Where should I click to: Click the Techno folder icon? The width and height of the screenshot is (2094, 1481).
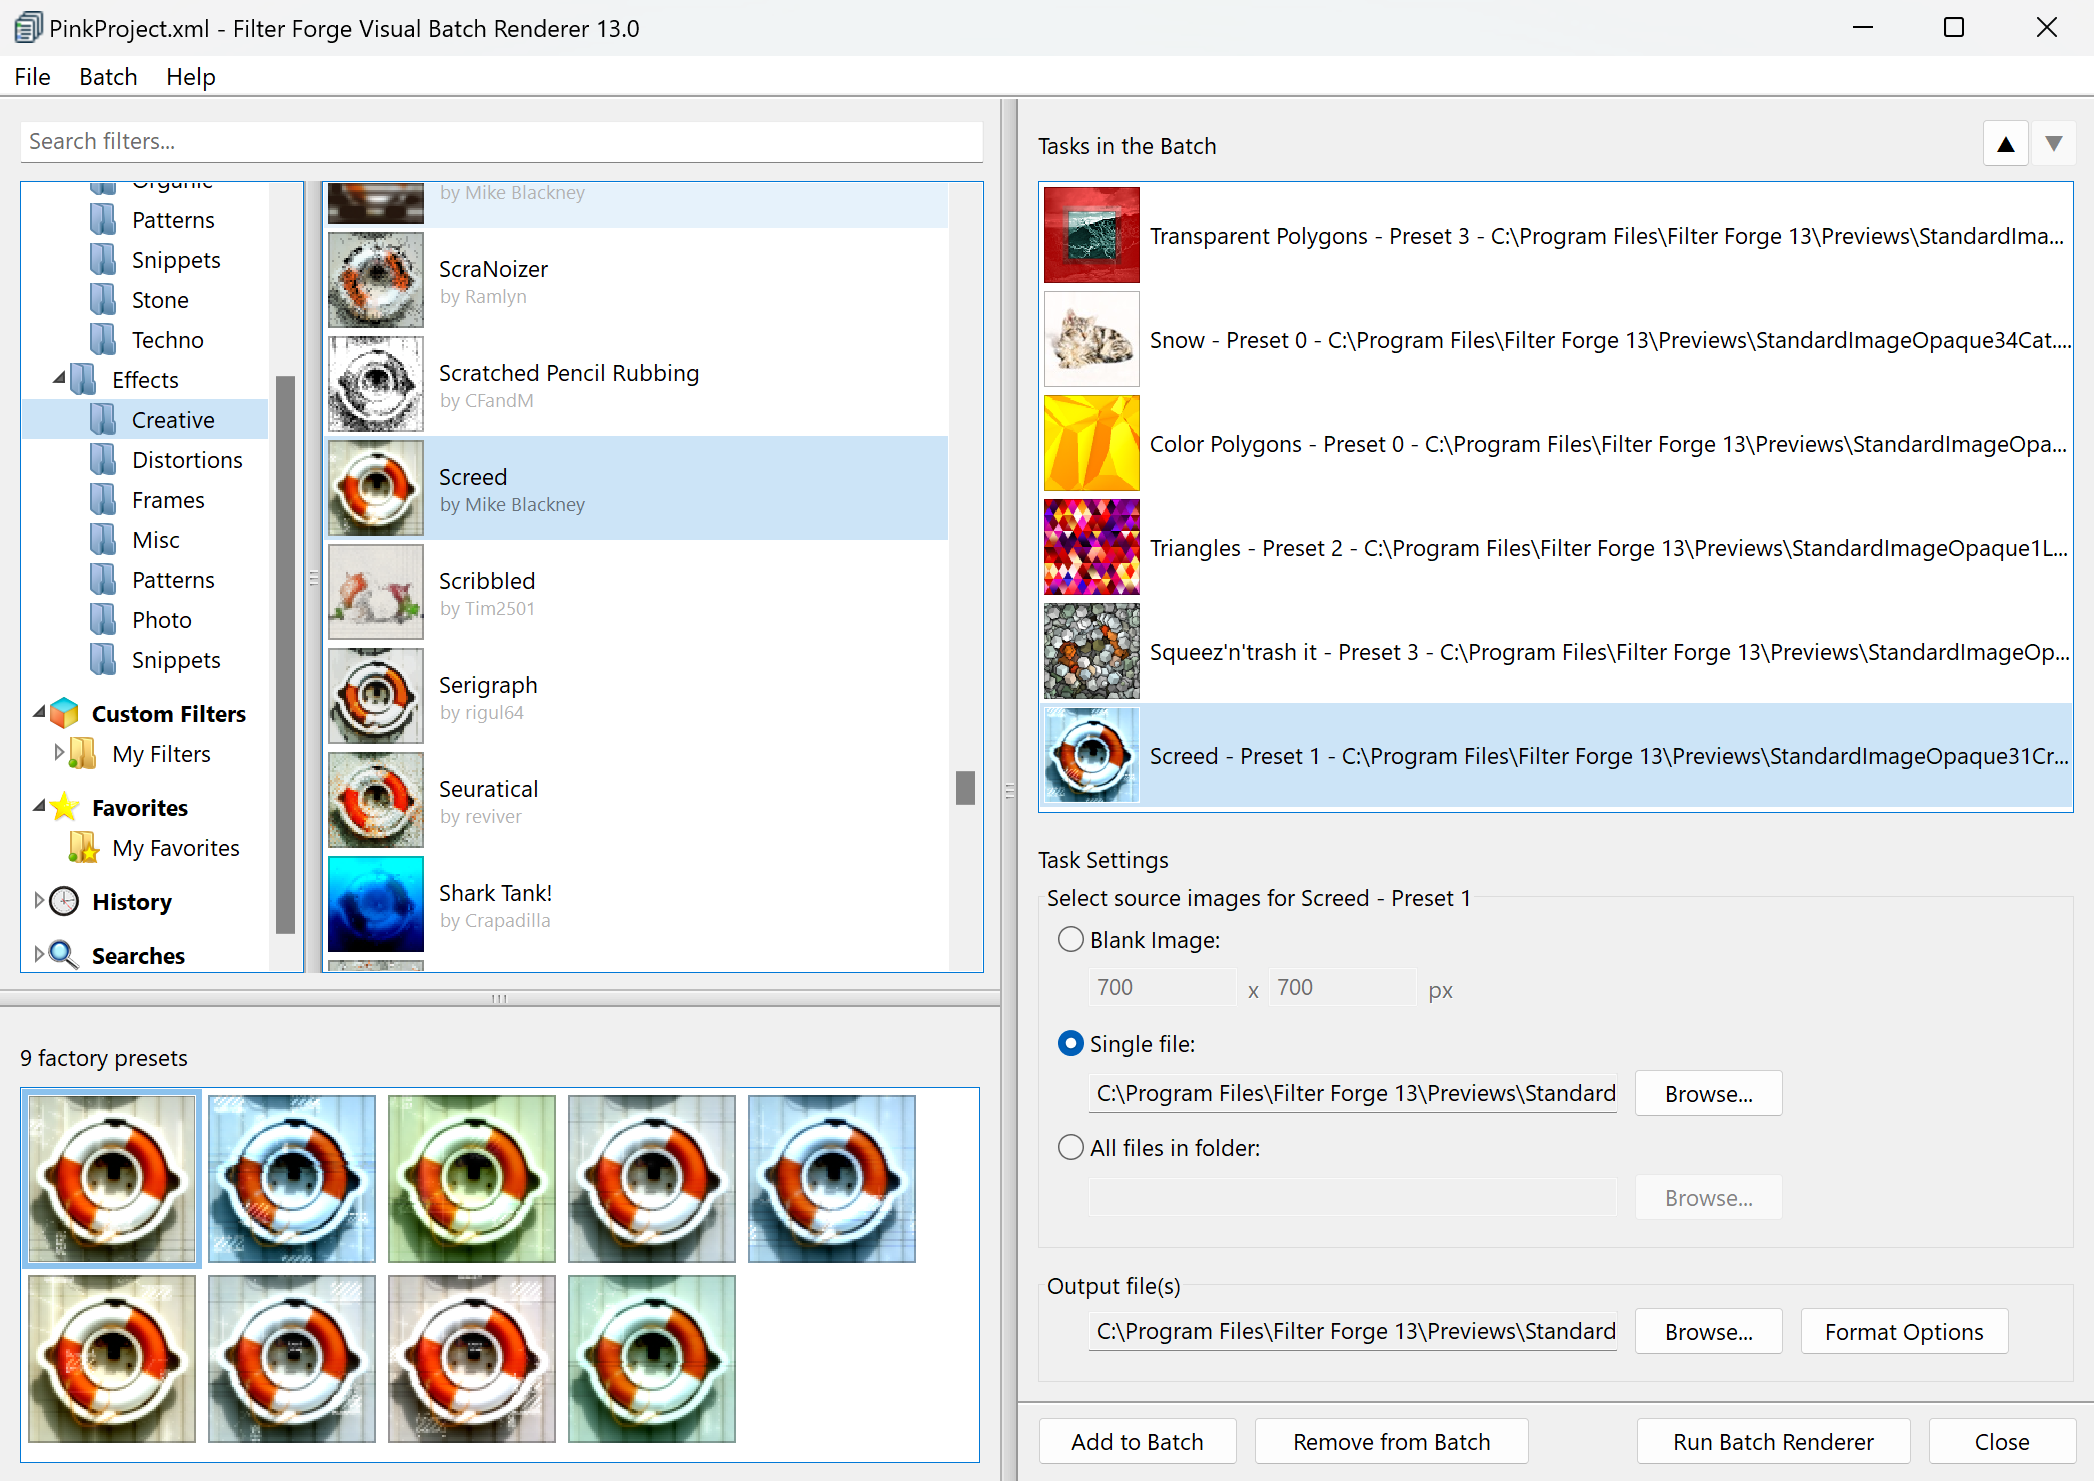pos(103,340)
